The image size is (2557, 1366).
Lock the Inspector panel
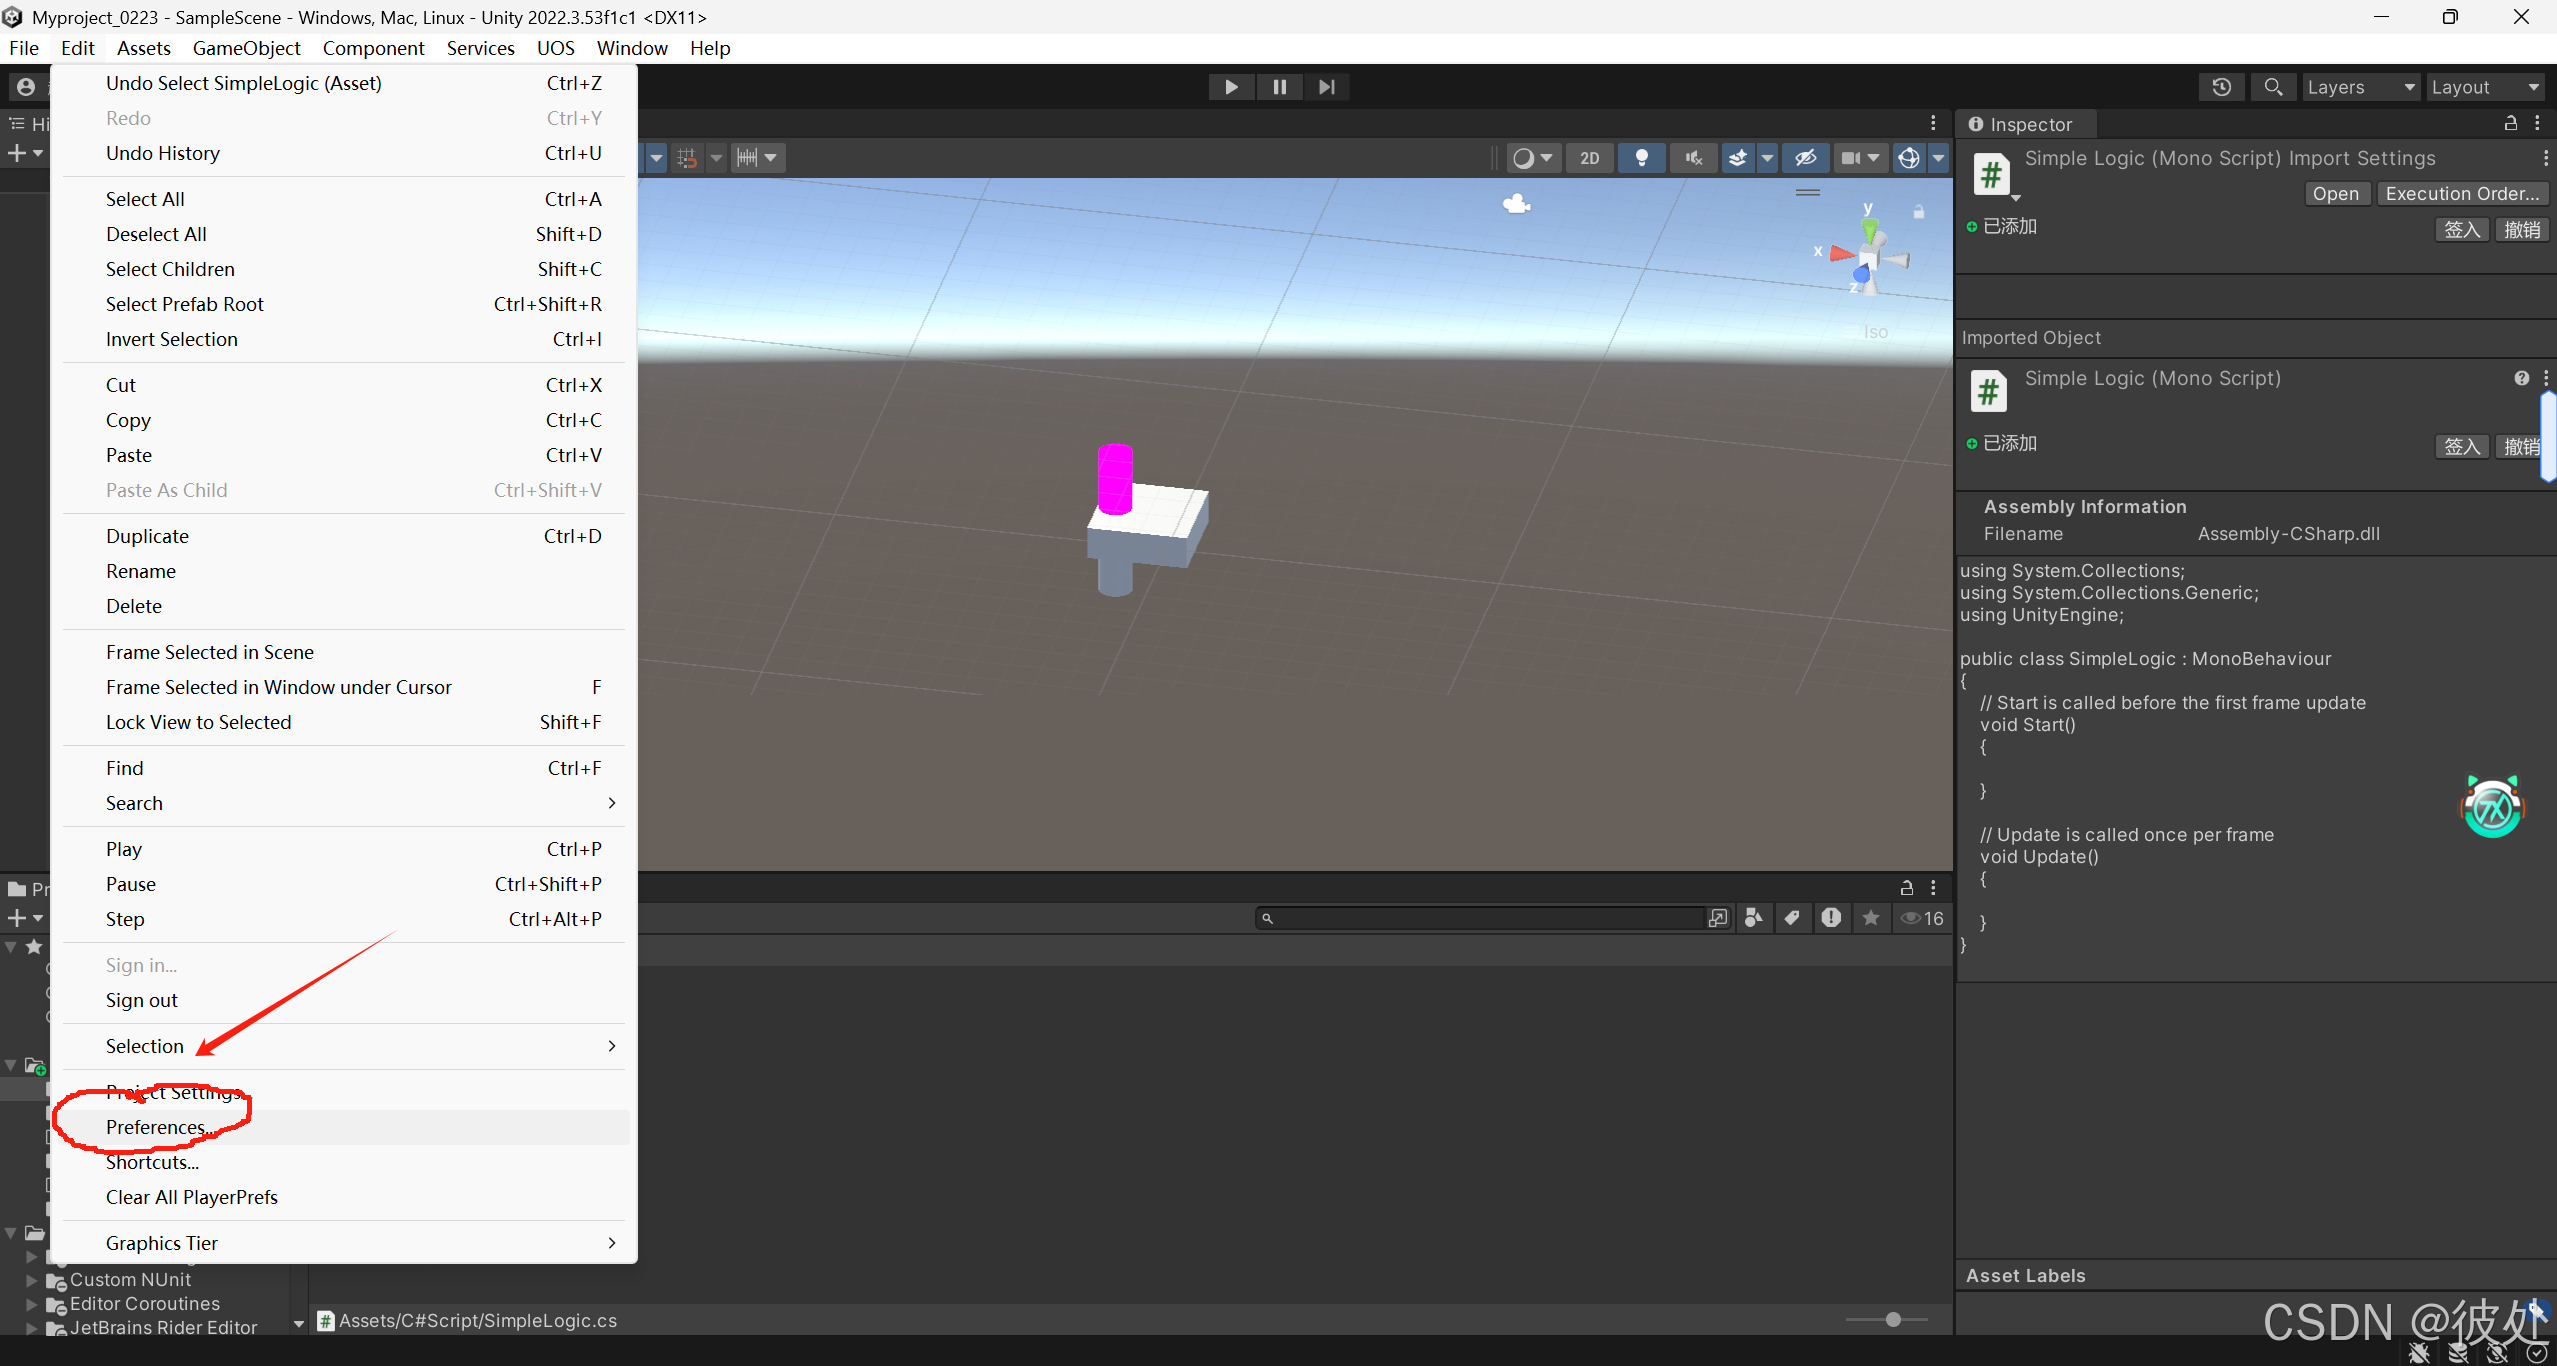coord(2510,124)
